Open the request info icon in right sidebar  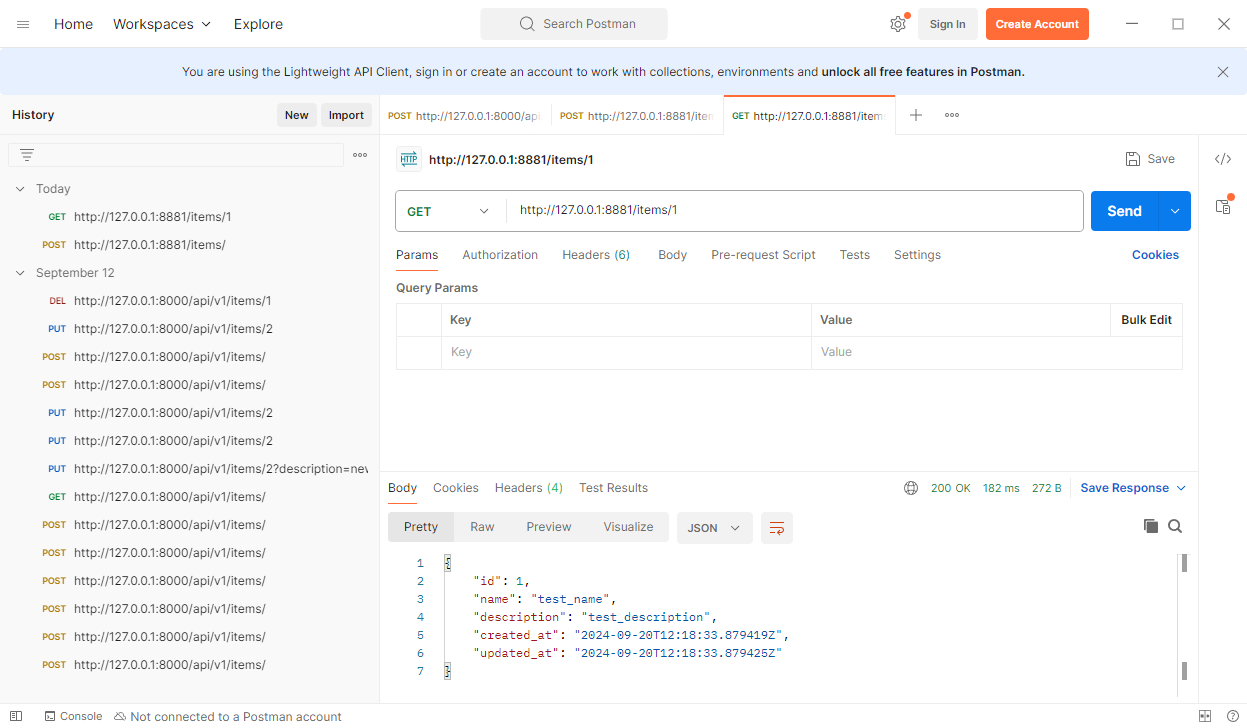[x=1223, y=206]
